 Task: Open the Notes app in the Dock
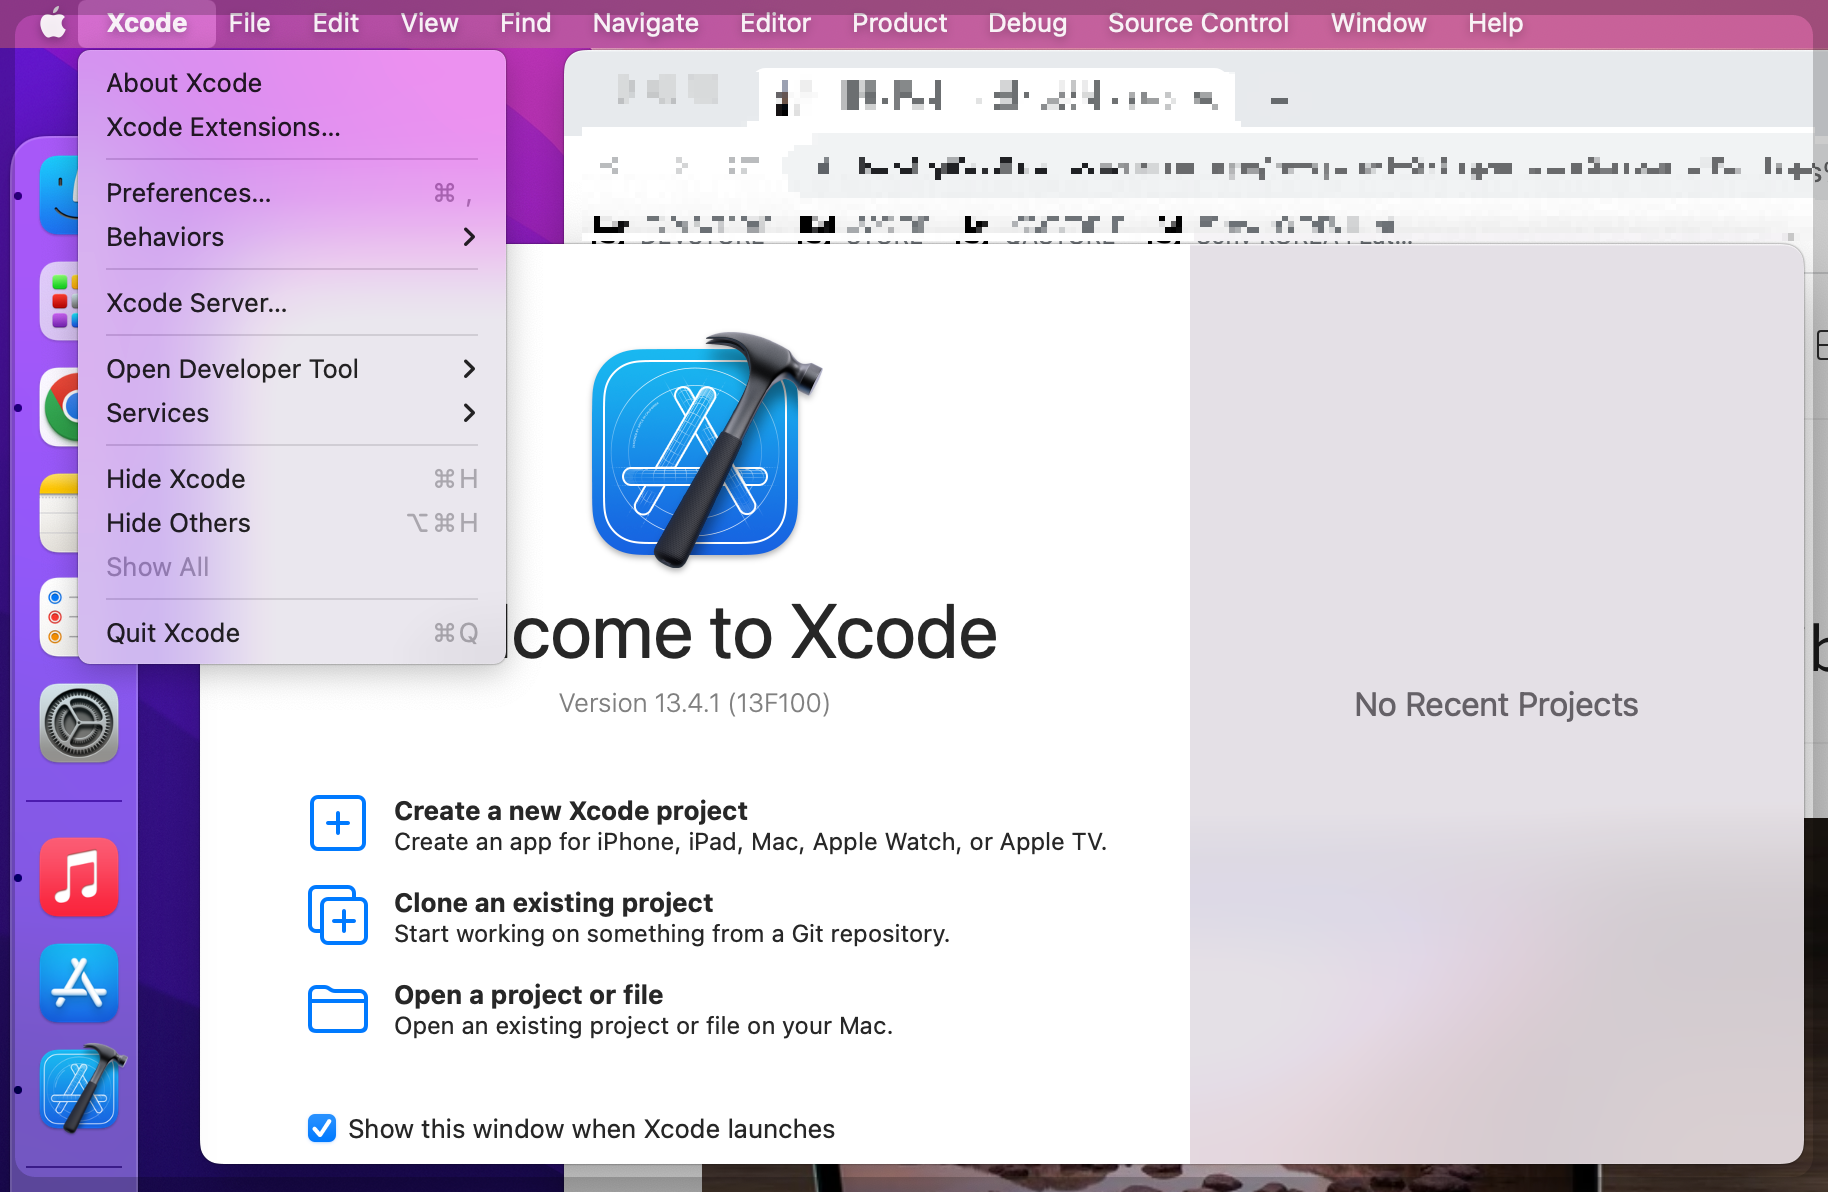tap(59, 513)
